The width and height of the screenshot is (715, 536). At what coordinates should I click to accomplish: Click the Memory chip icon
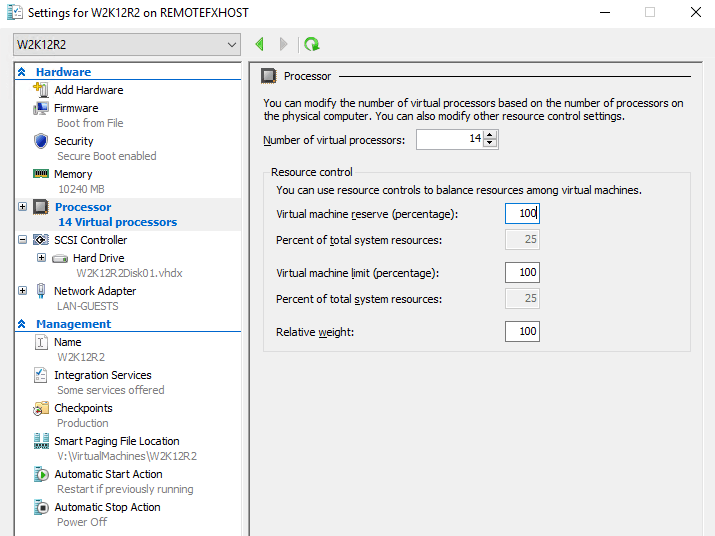click(41, 174)
